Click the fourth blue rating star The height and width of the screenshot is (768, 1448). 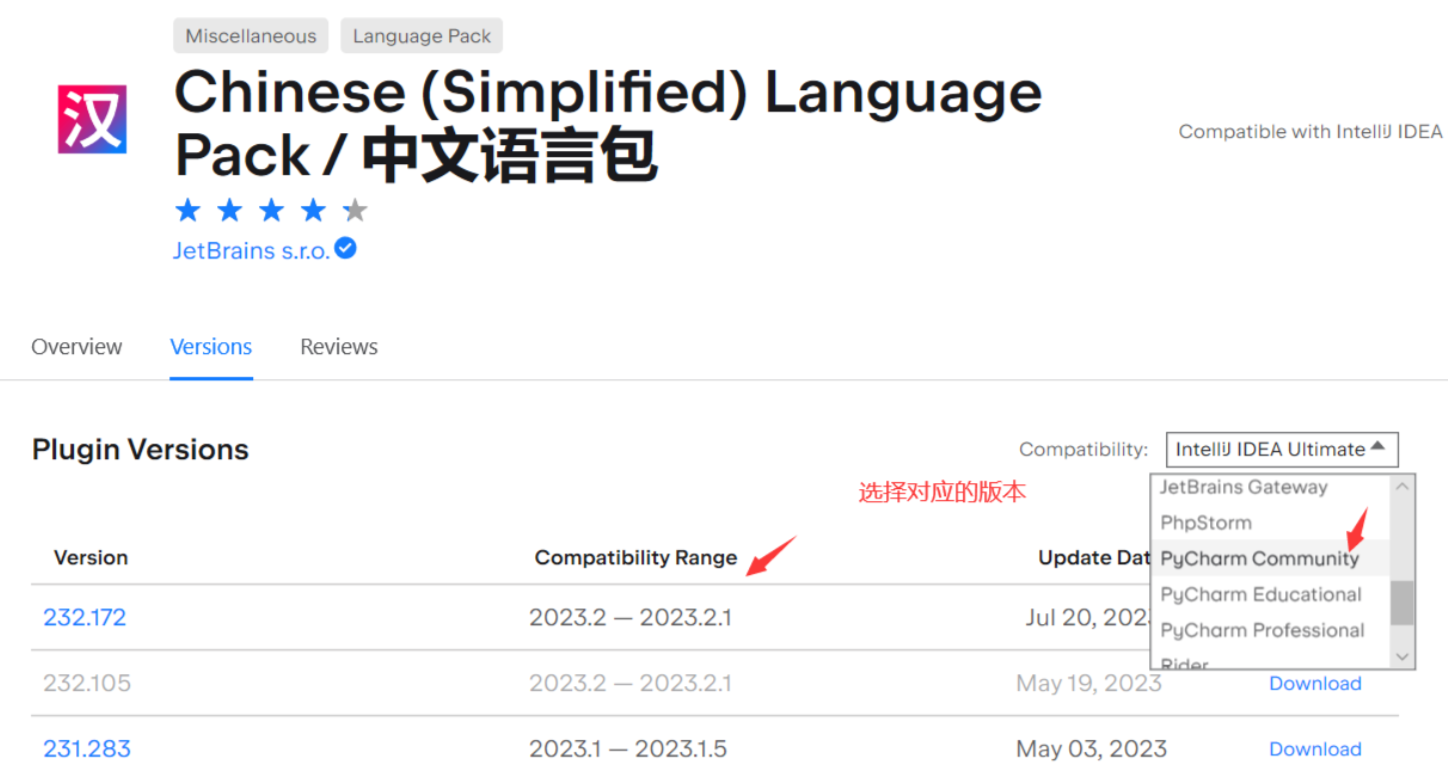pos(314,210)
